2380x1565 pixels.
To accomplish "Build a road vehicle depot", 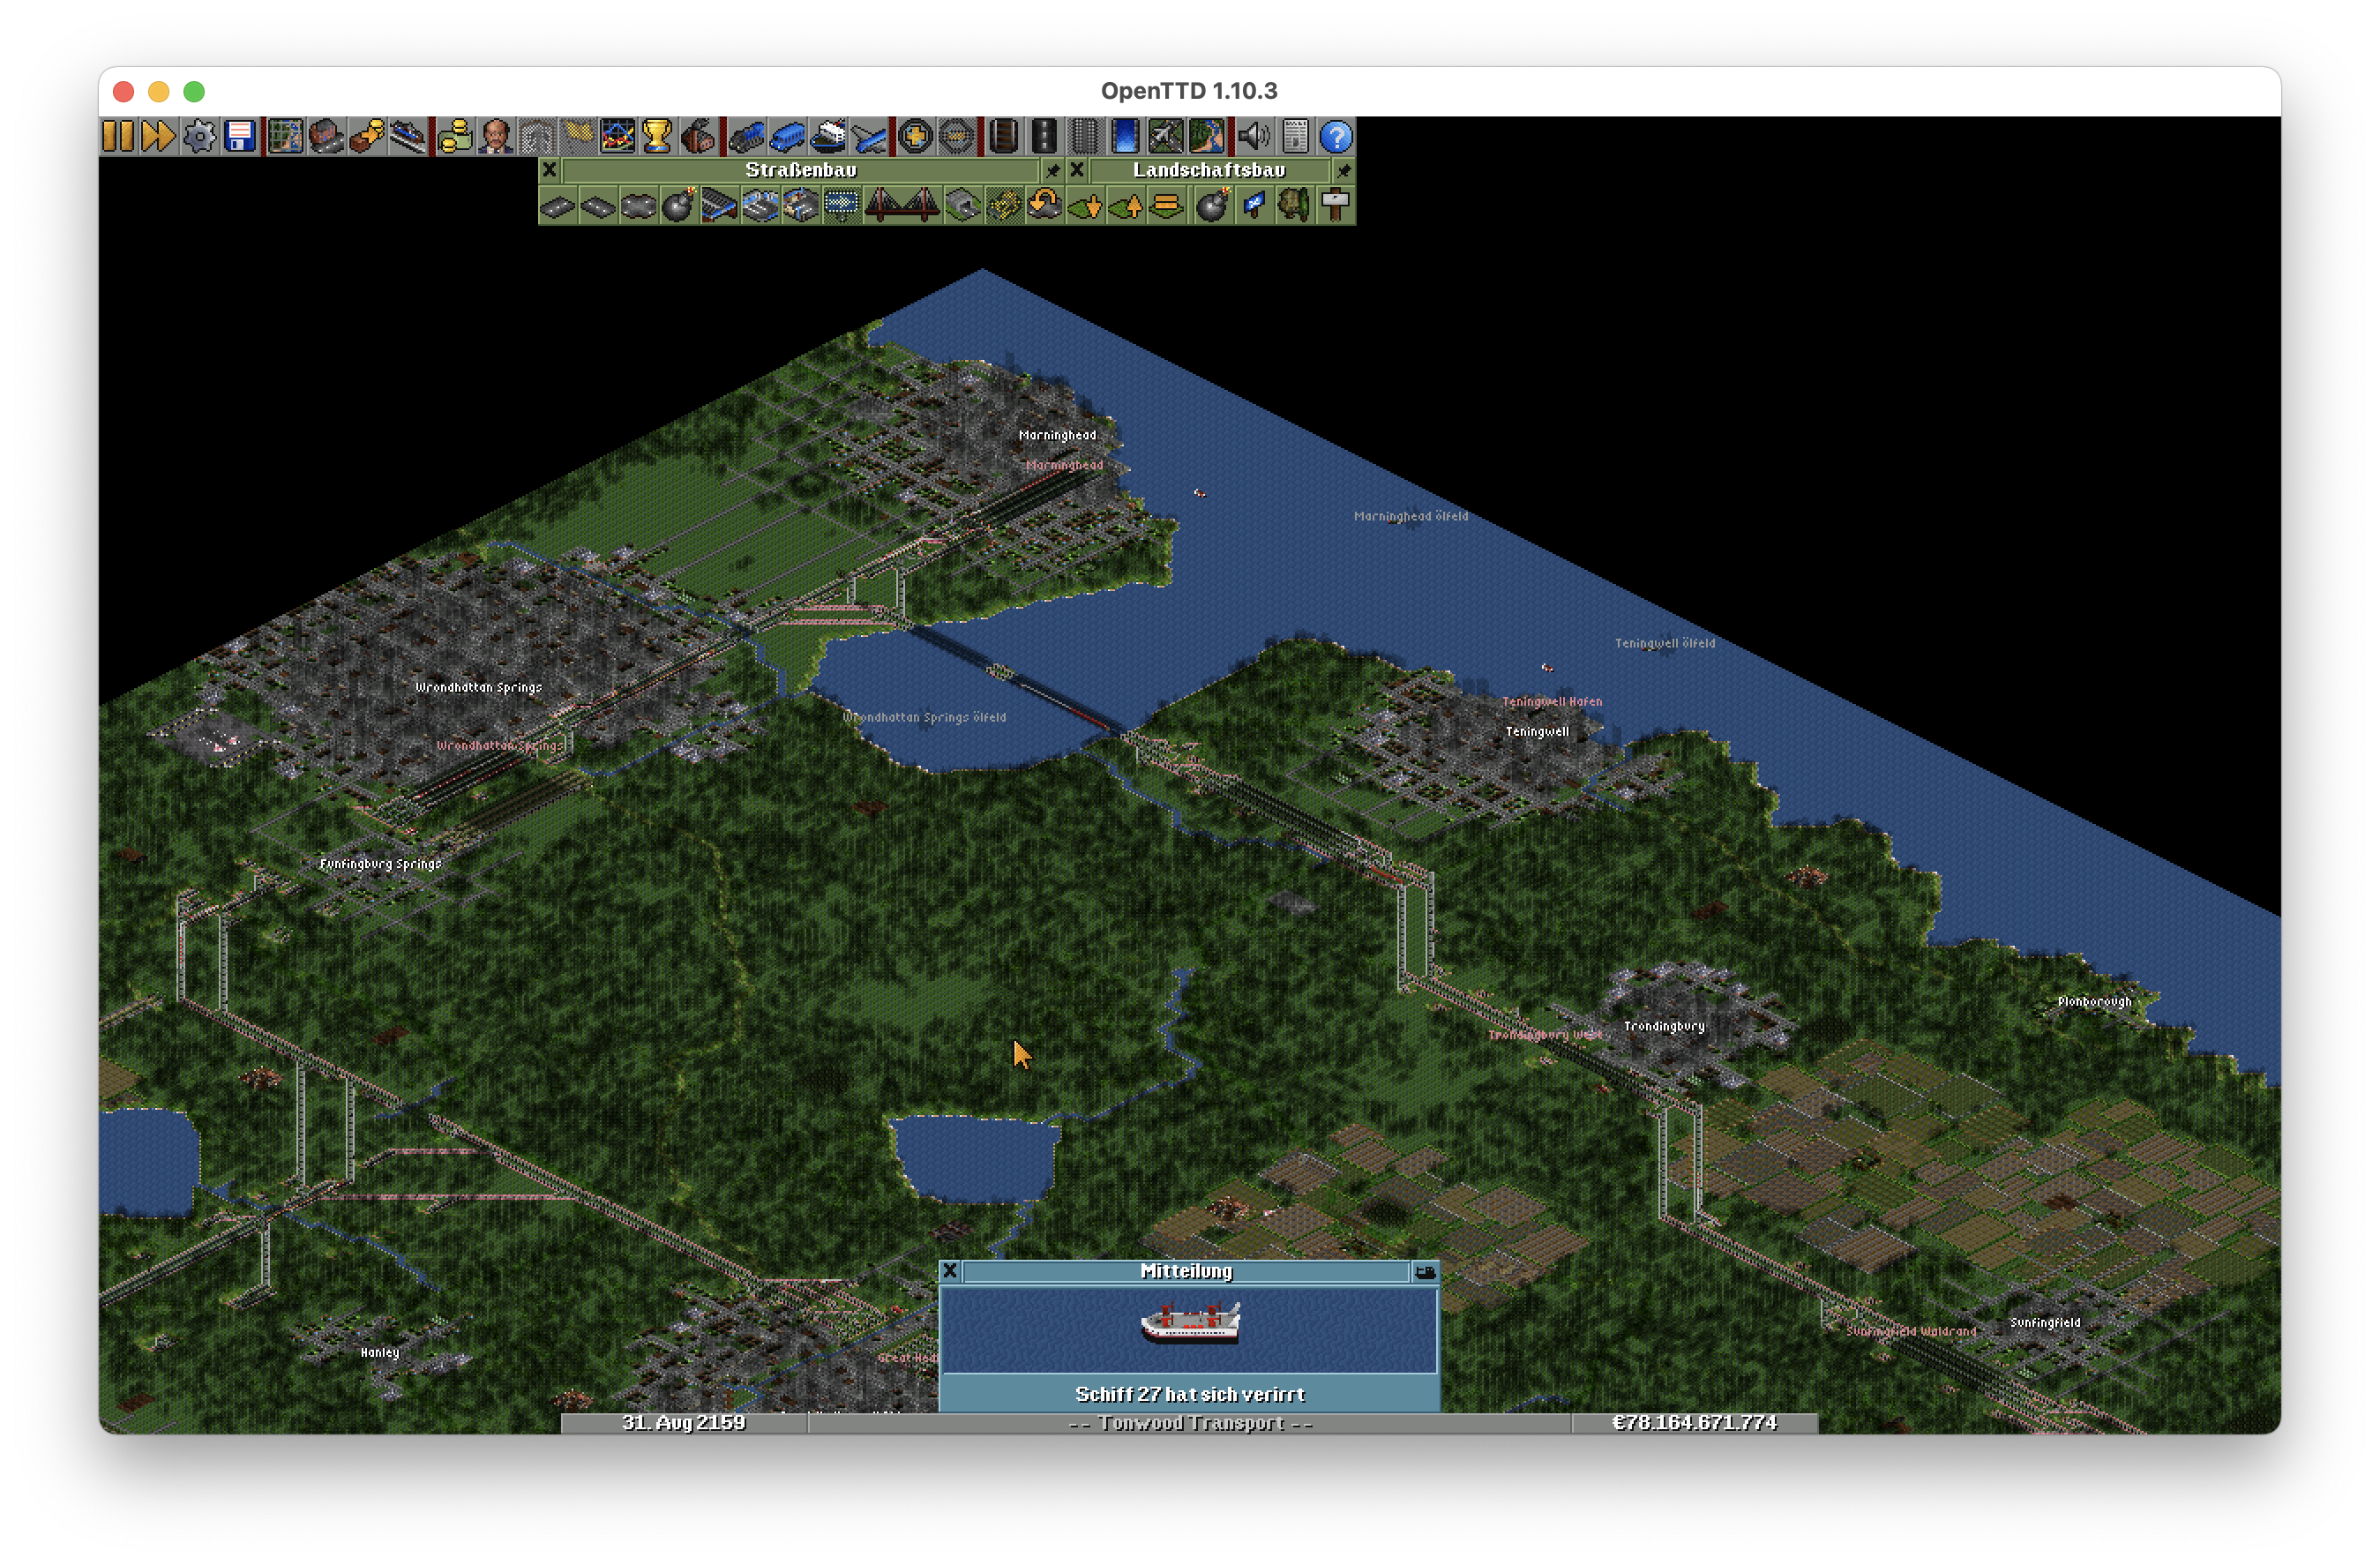I will pyautogui.click(x=720, y=206).
